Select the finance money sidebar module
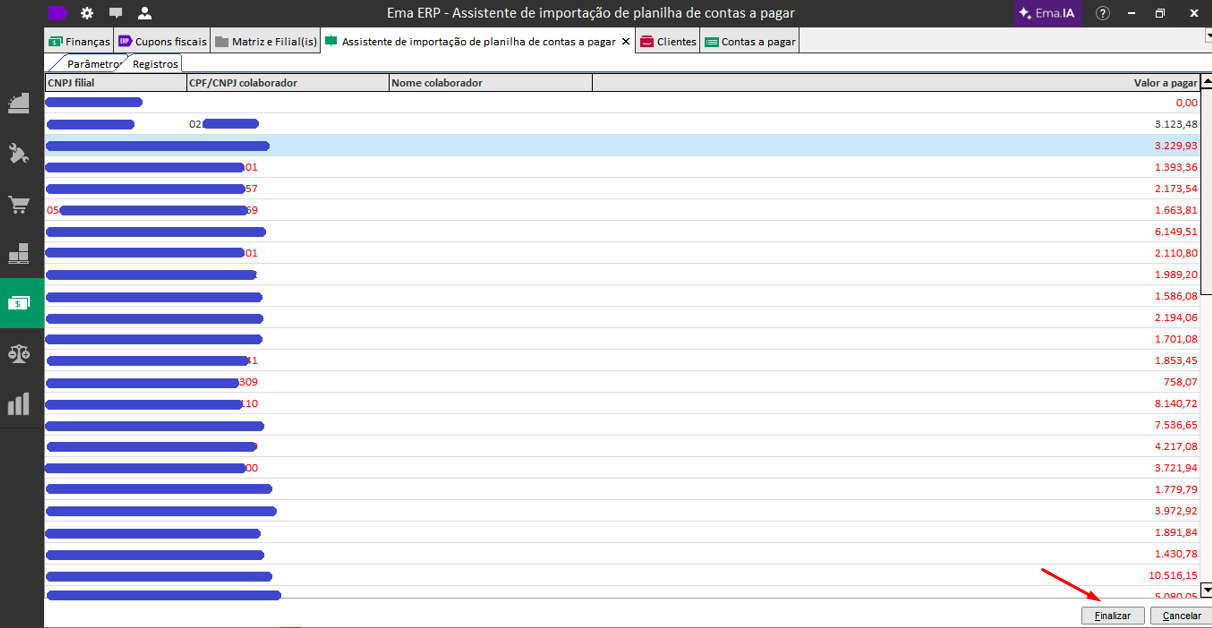This screenshot has width=1212, height=628. 19,303
